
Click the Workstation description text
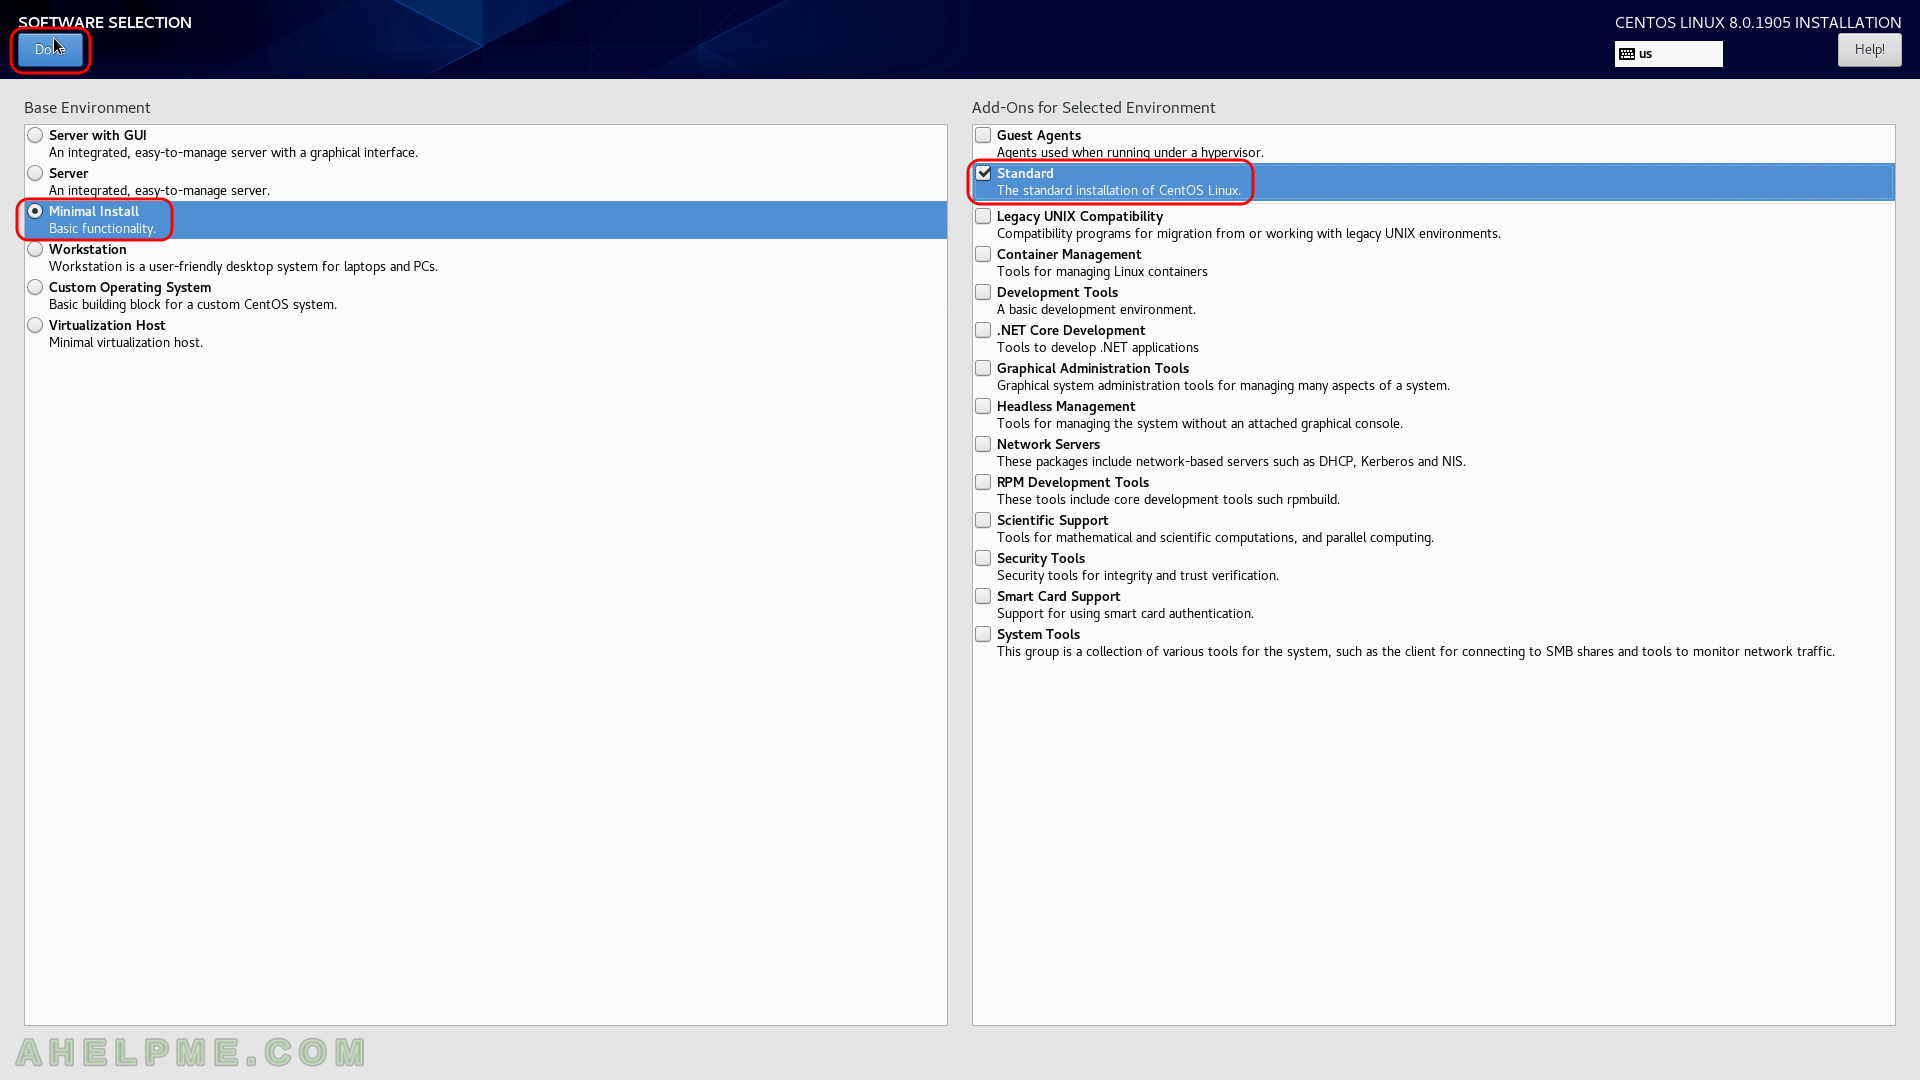pos(243,266)
